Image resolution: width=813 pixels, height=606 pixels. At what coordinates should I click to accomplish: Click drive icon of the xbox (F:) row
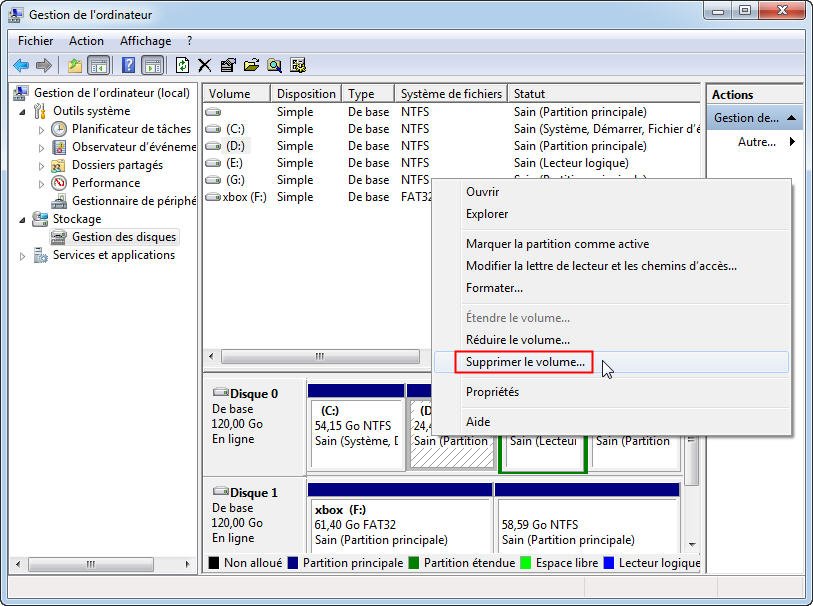(213, 197)
